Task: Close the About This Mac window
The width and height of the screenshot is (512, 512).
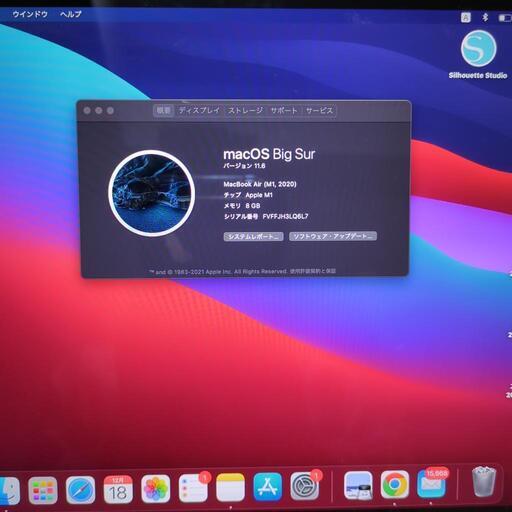Action: coord(87,110)
